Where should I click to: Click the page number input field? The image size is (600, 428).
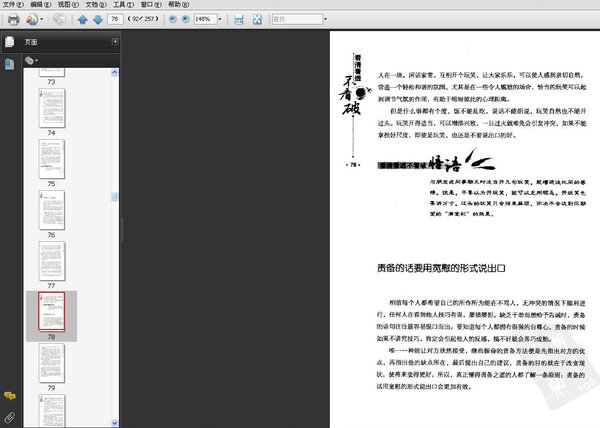pyautogui.click(x=115, y=19)
